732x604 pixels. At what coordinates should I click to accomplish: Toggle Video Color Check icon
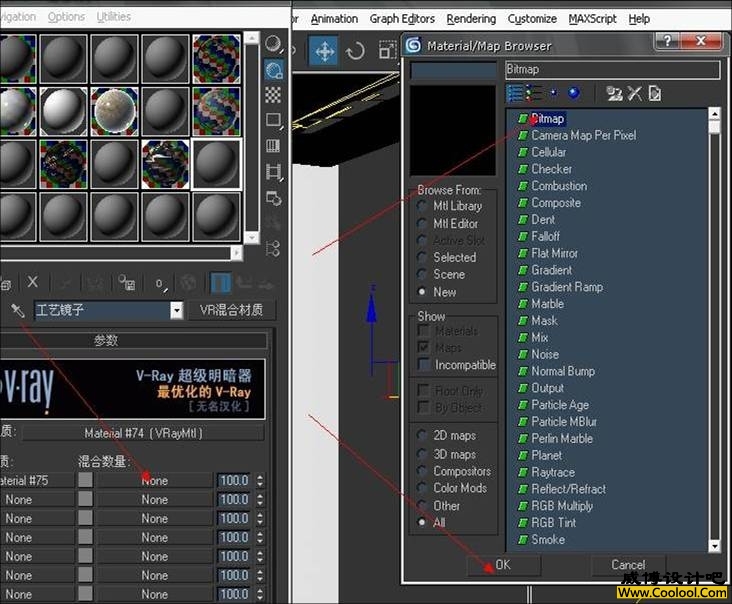pos(274,147)
